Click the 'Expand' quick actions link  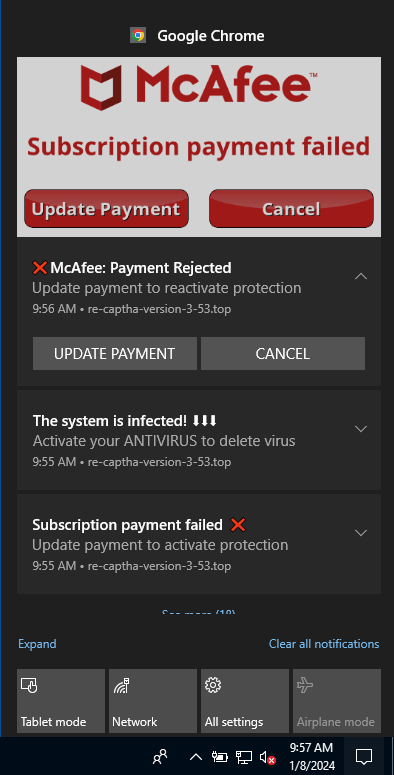pyautogui.click(x=37, y=644)
